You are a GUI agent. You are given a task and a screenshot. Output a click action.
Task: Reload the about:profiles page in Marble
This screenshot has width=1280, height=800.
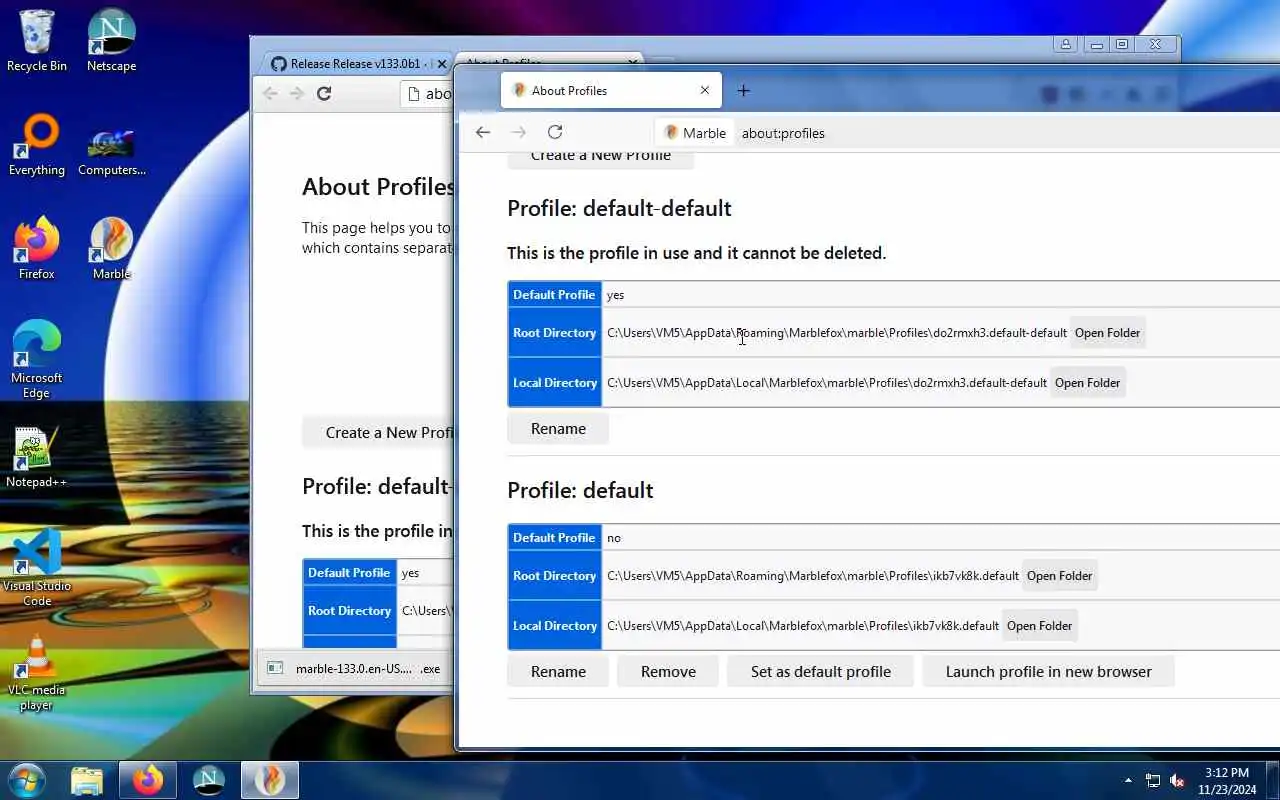pyautogui.click(x=555, y=132)
